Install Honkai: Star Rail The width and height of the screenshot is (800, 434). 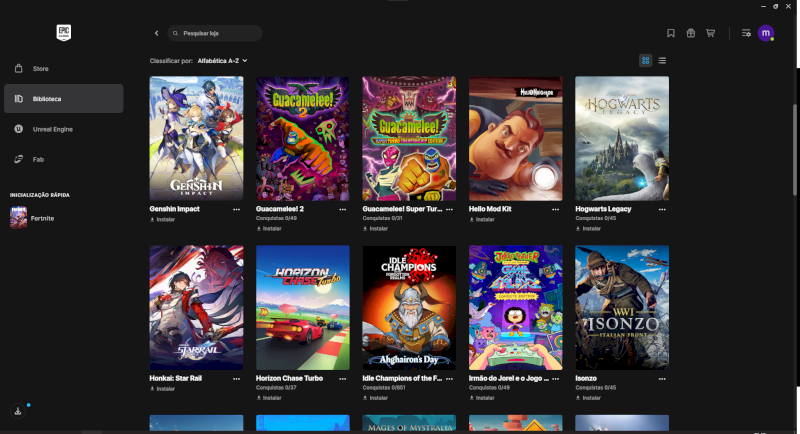pyautogui.click(x=163, y=389)
